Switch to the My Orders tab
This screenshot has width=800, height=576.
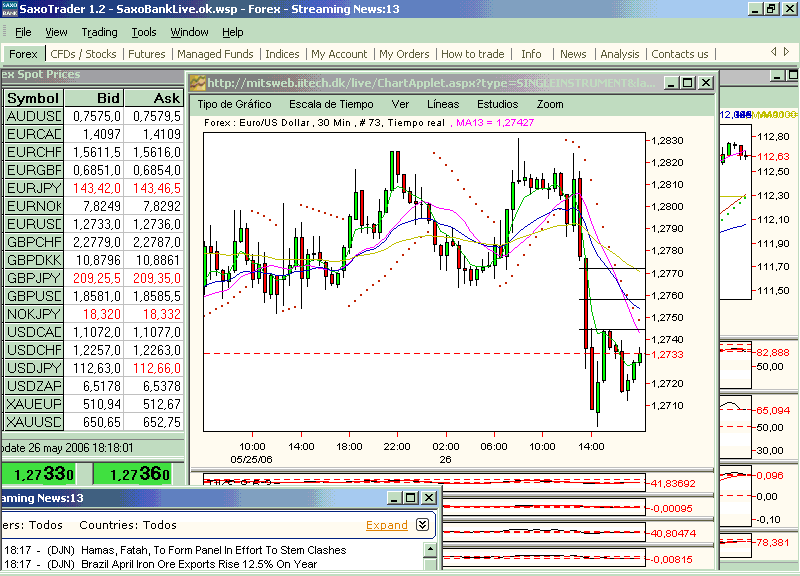coord(404,54)
